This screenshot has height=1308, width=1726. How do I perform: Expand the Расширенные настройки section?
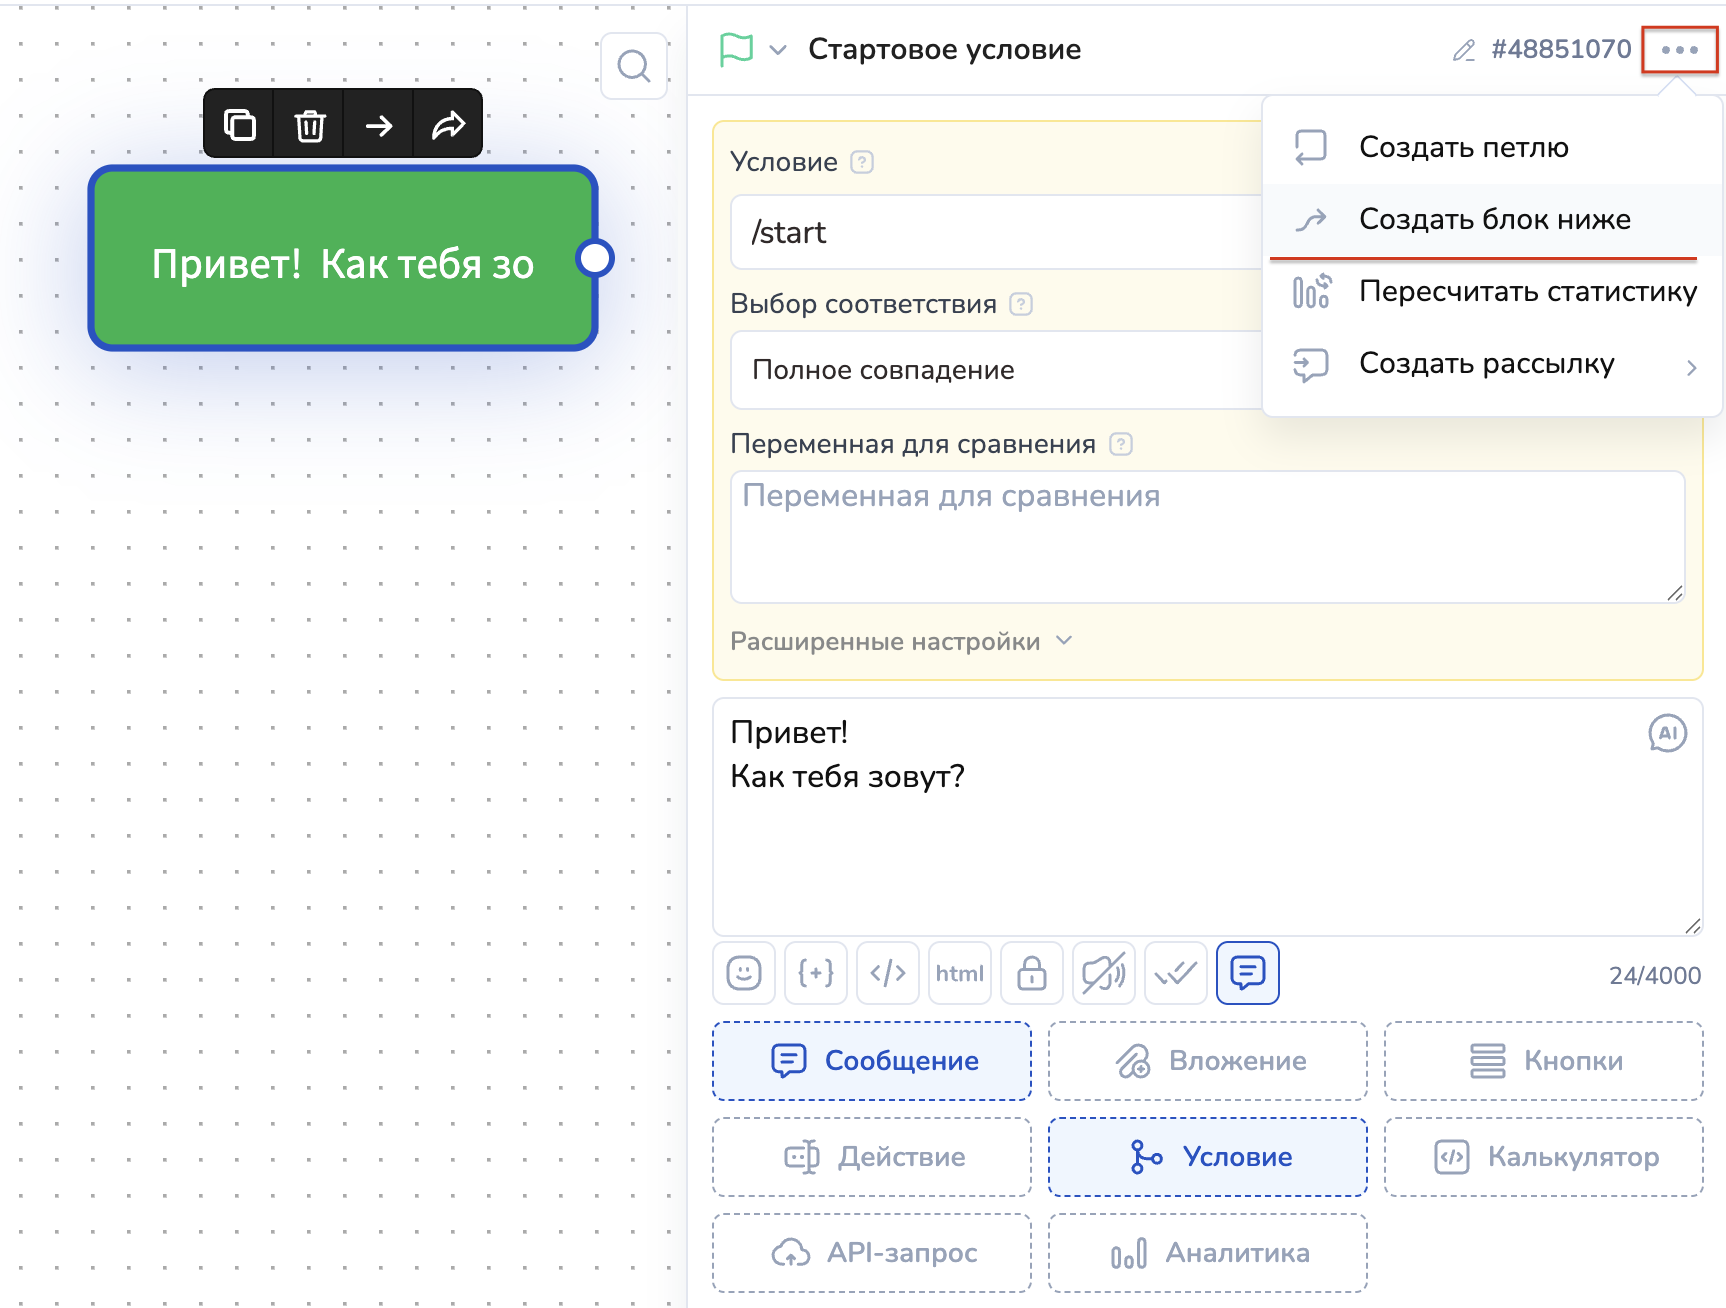900,641
